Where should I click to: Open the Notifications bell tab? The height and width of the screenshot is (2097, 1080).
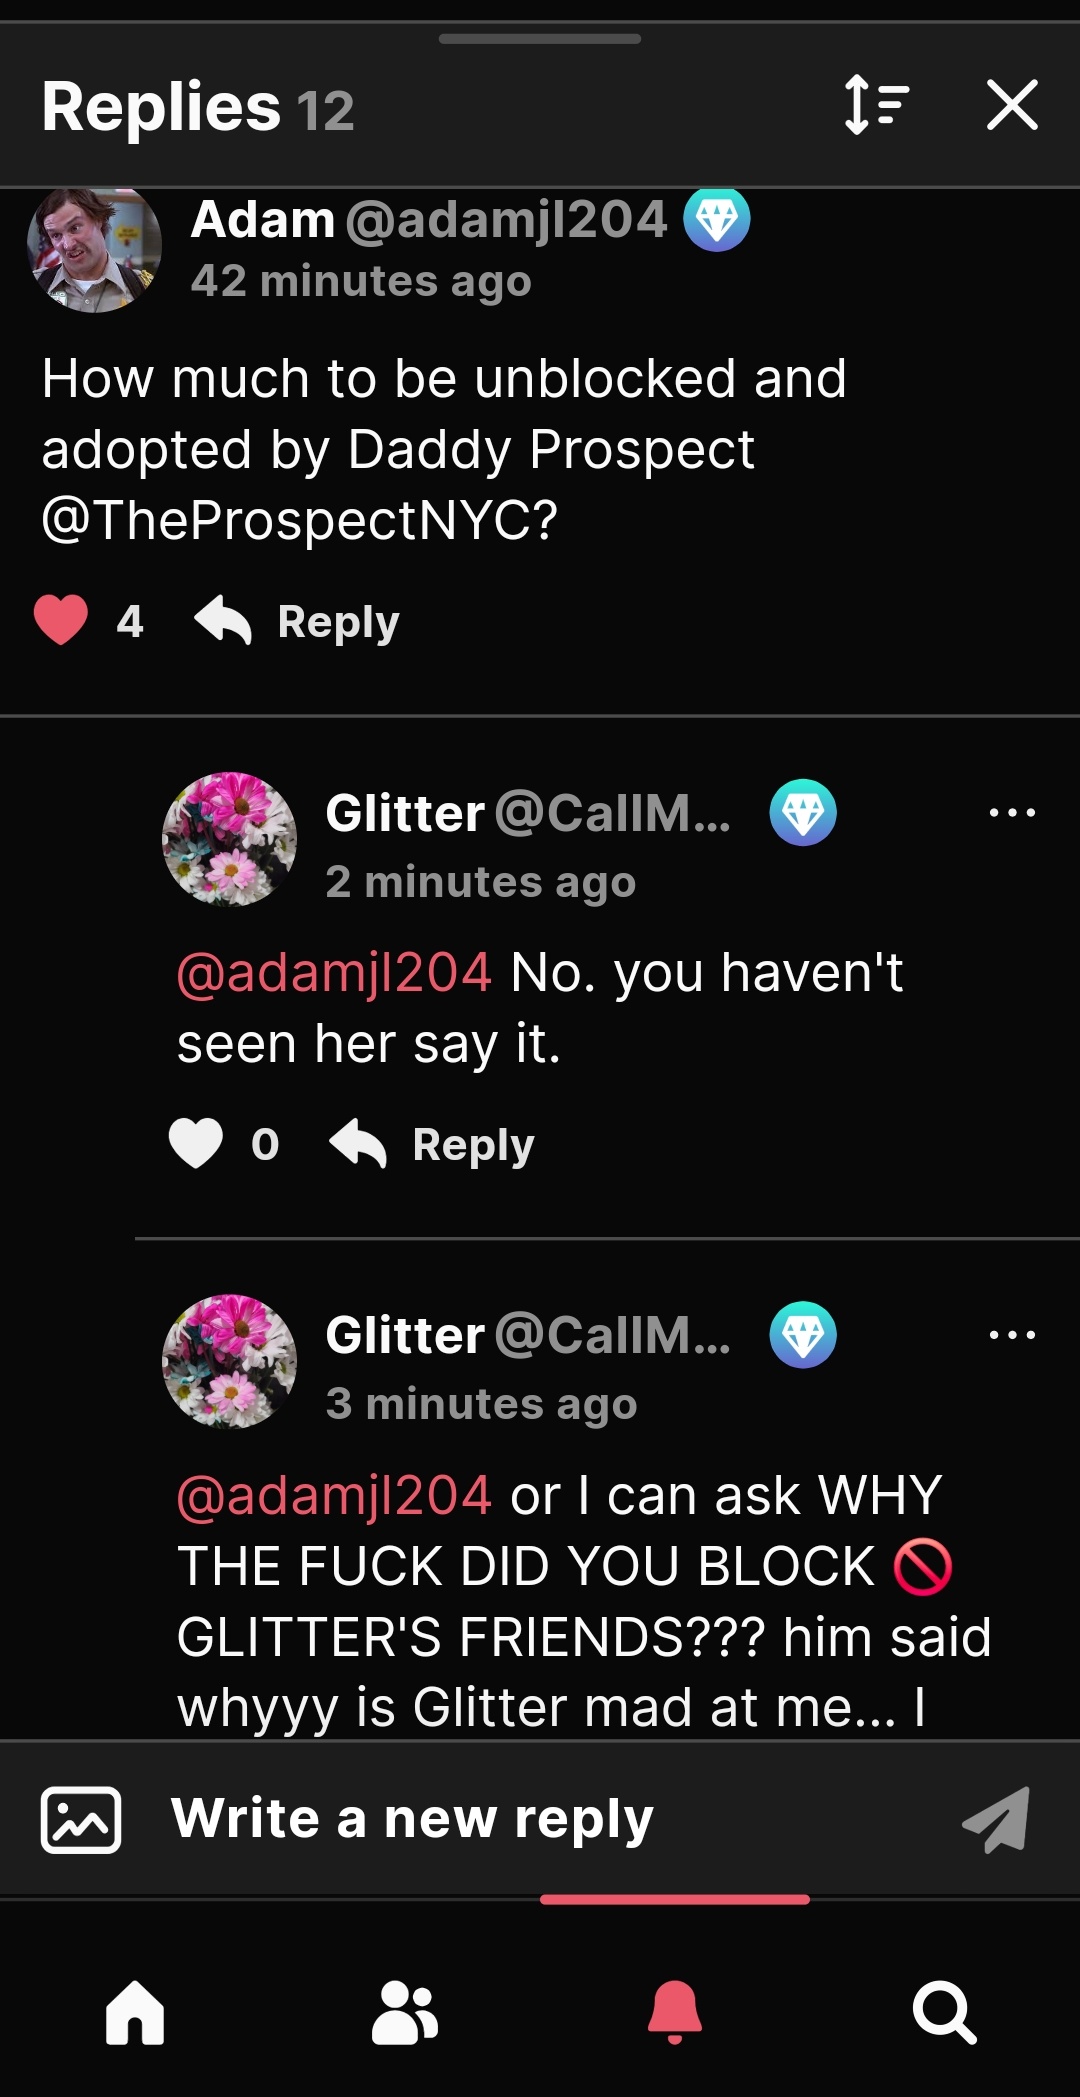coord(675,2012)
